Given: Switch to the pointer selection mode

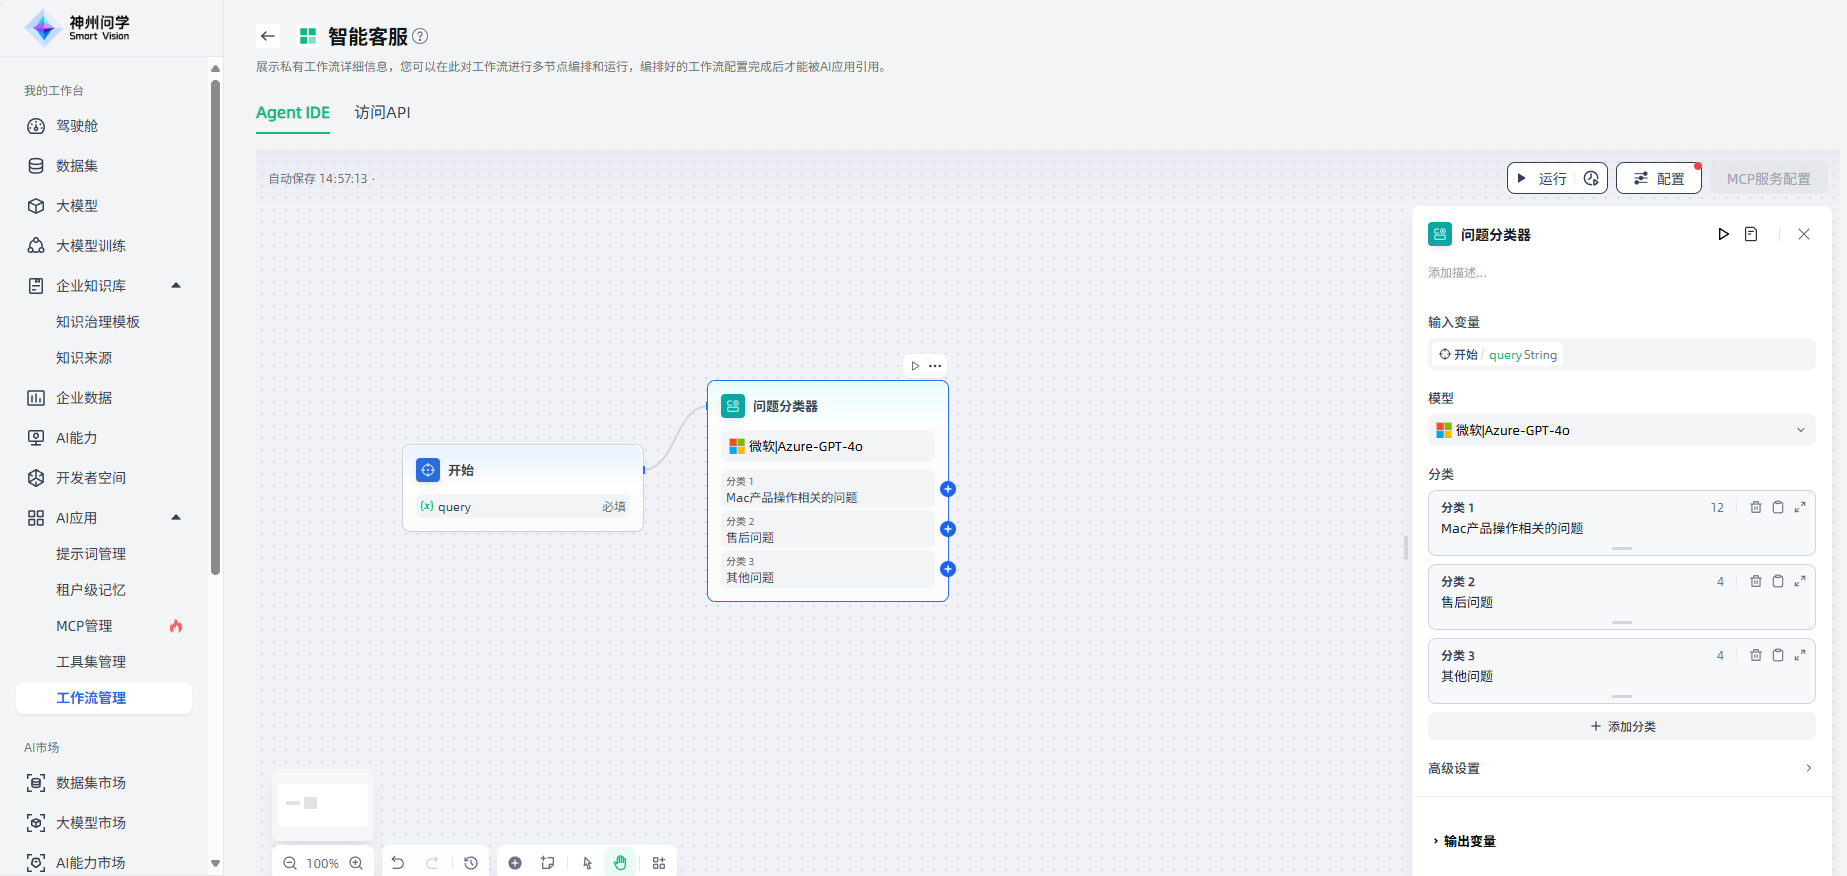Looking at the screenshot, I should tap(588, 863).
